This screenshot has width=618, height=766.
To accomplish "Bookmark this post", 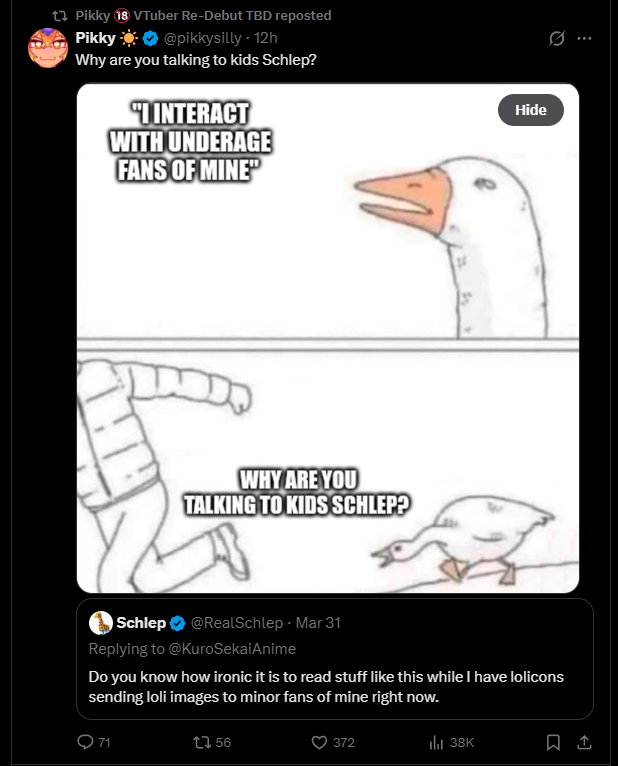I will click(553, 742).
